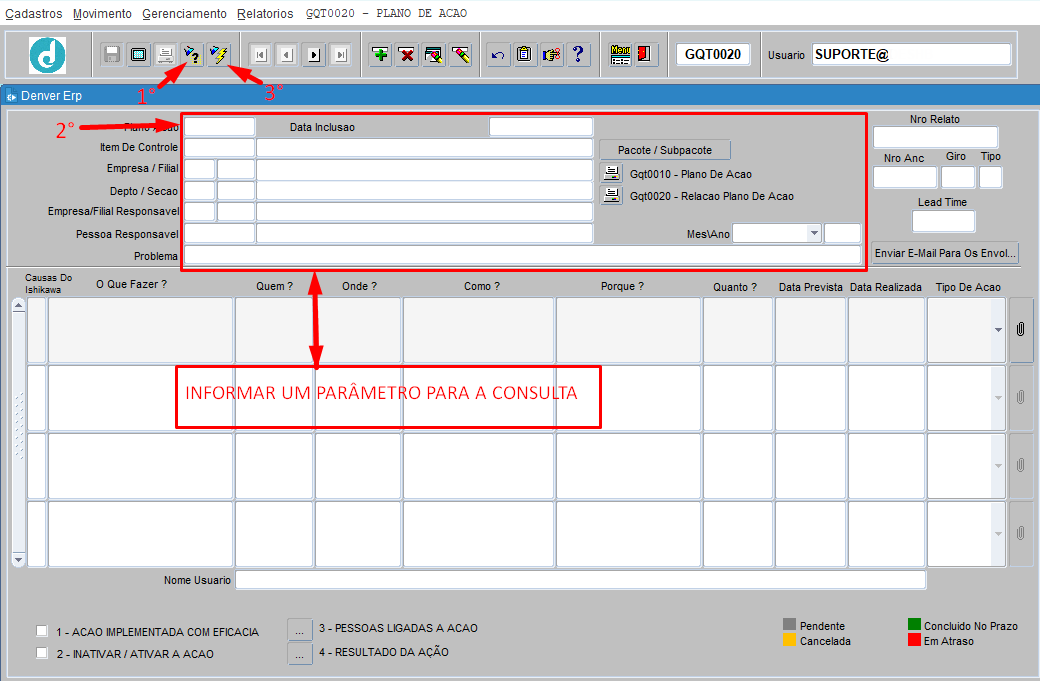Click 'Enviar E-Mail Para Os Envol...' button

click(945, 253)
